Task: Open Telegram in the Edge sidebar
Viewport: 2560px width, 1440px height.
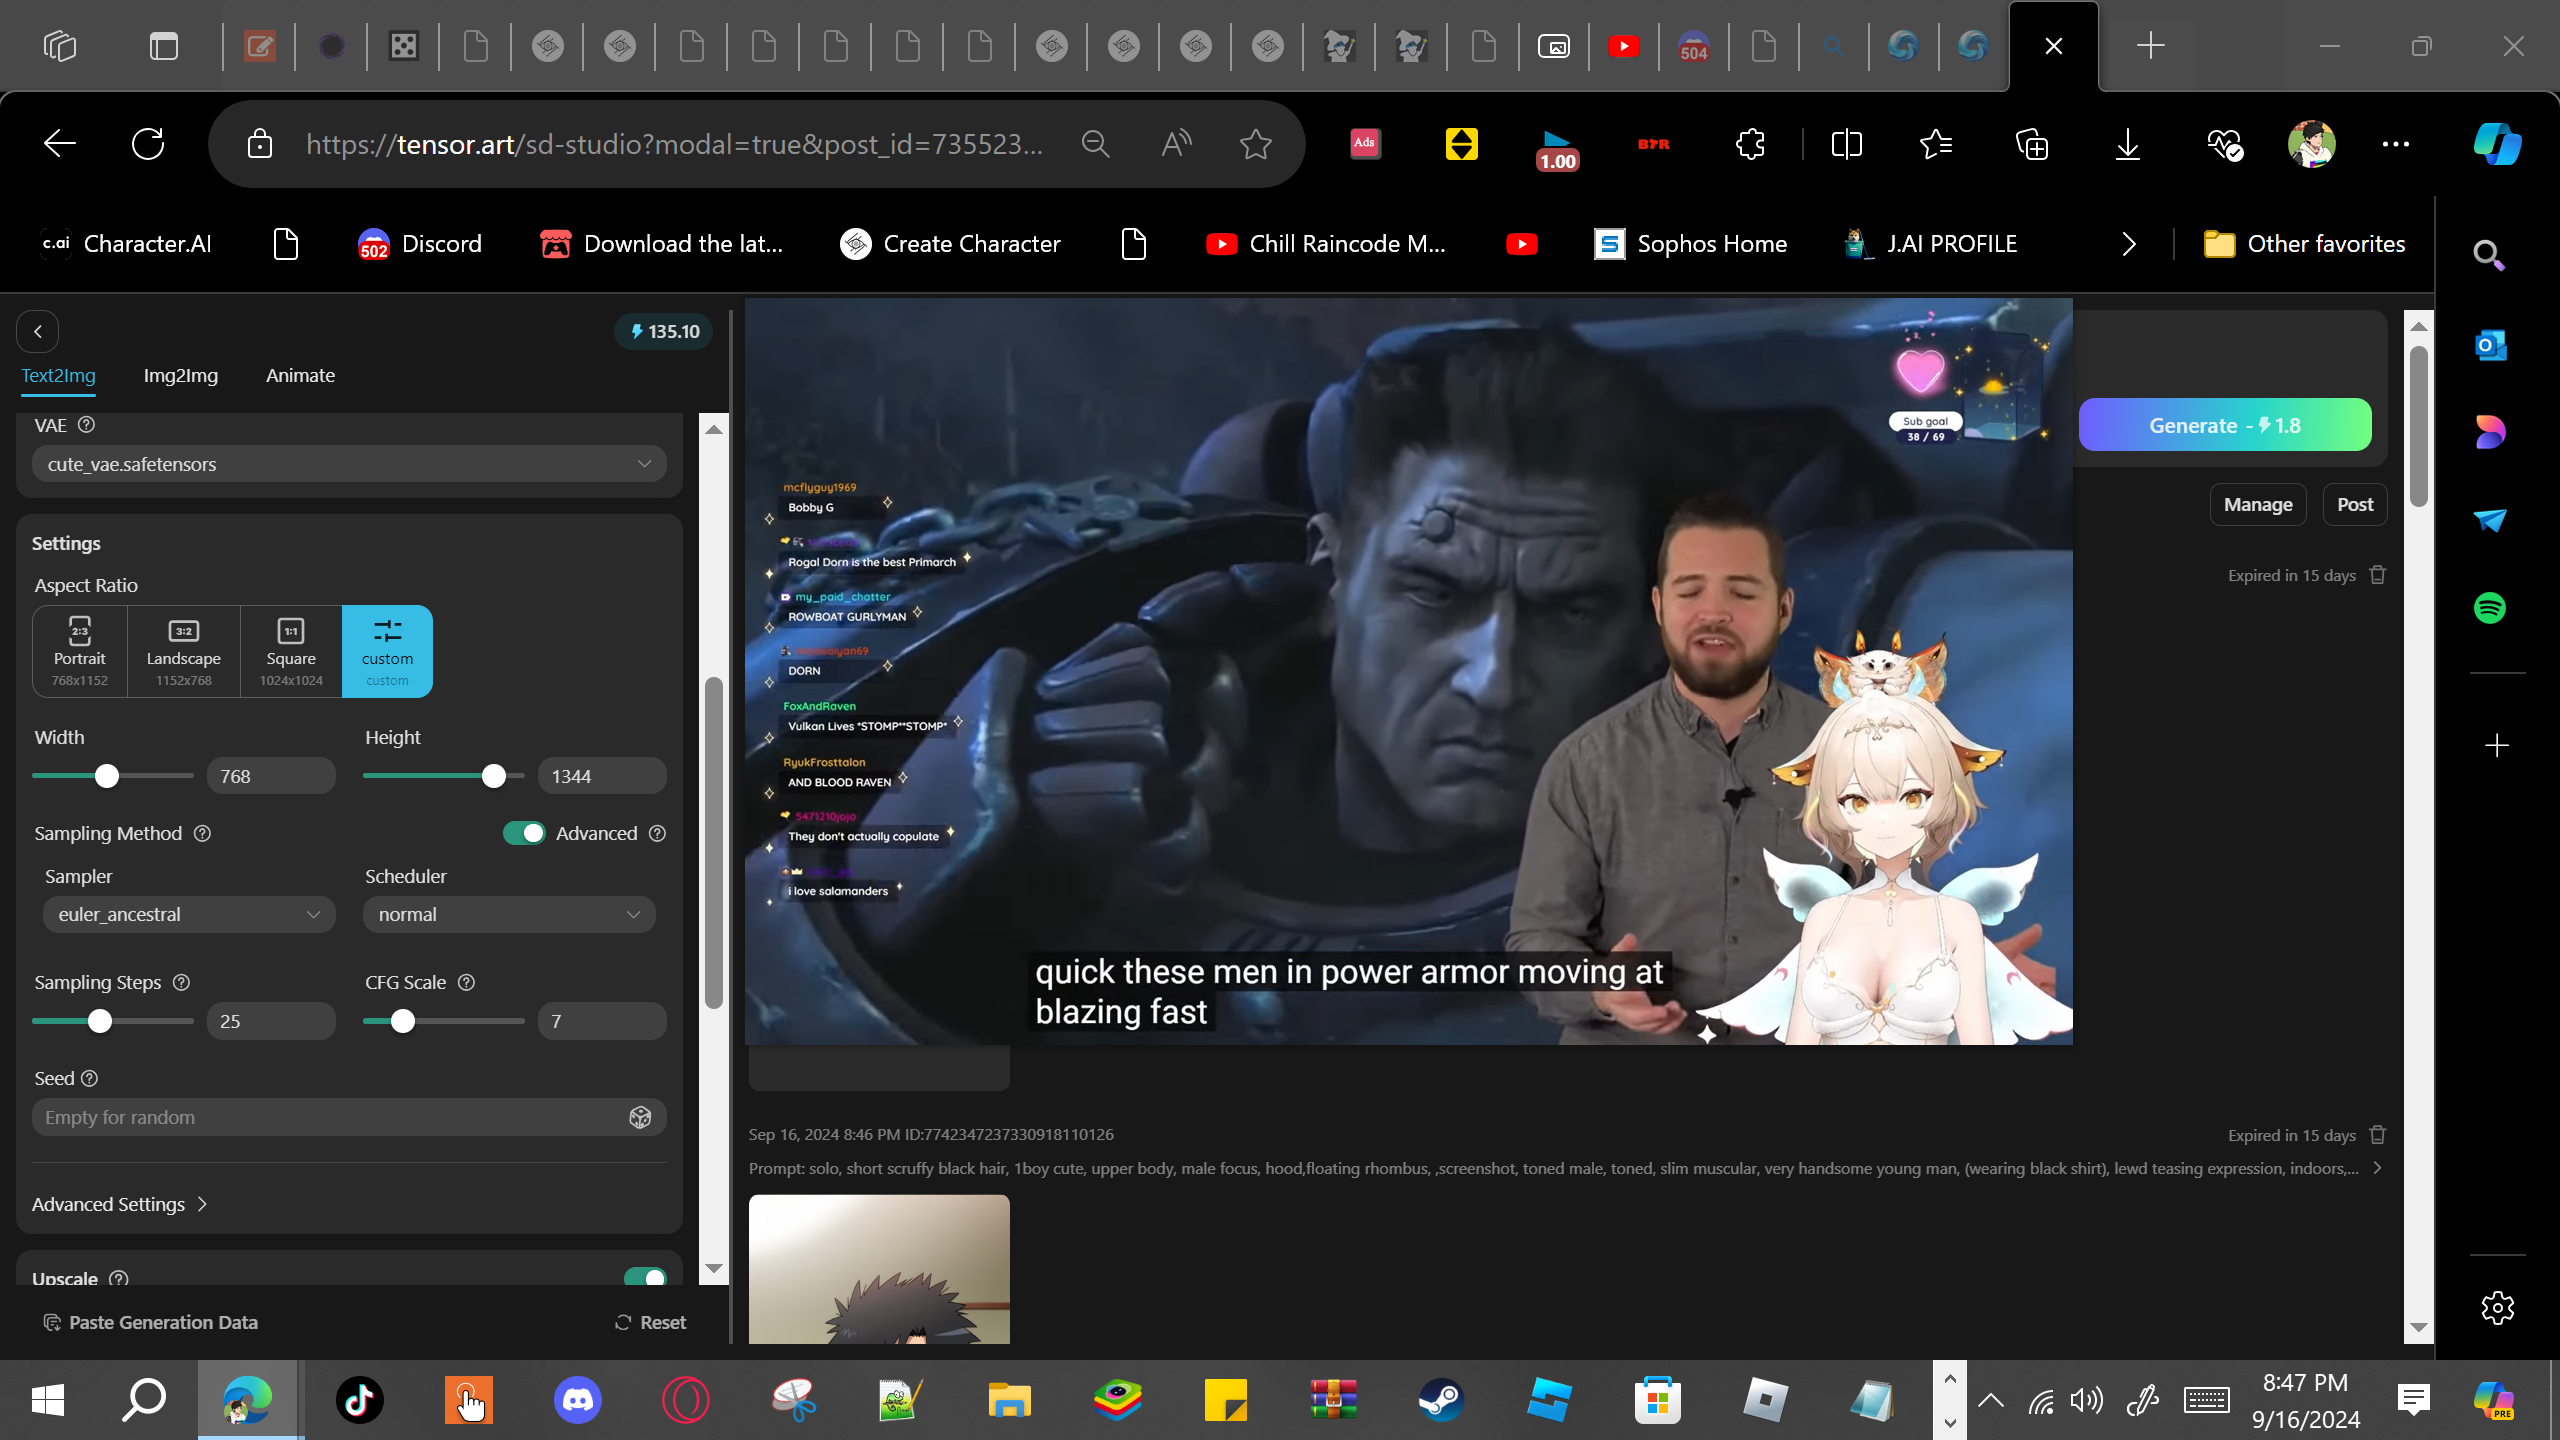Action: [2490, 520]
